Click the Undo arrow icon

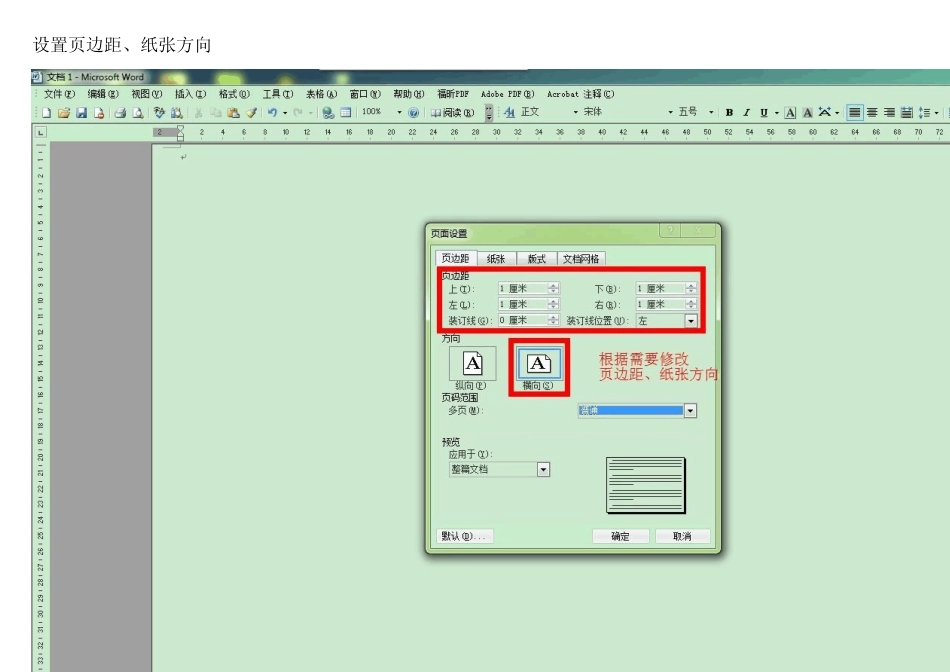pos(272,113)
